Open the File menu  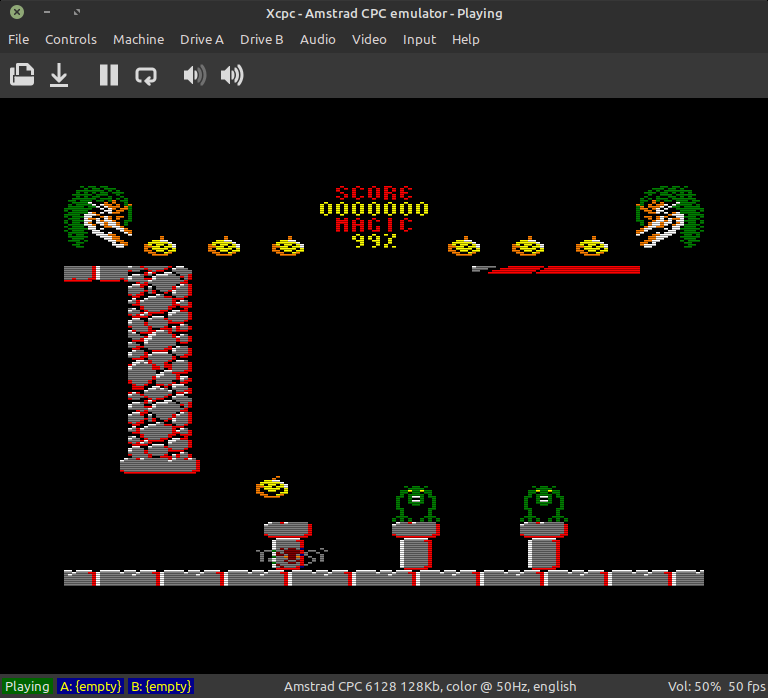pos(19,39)
